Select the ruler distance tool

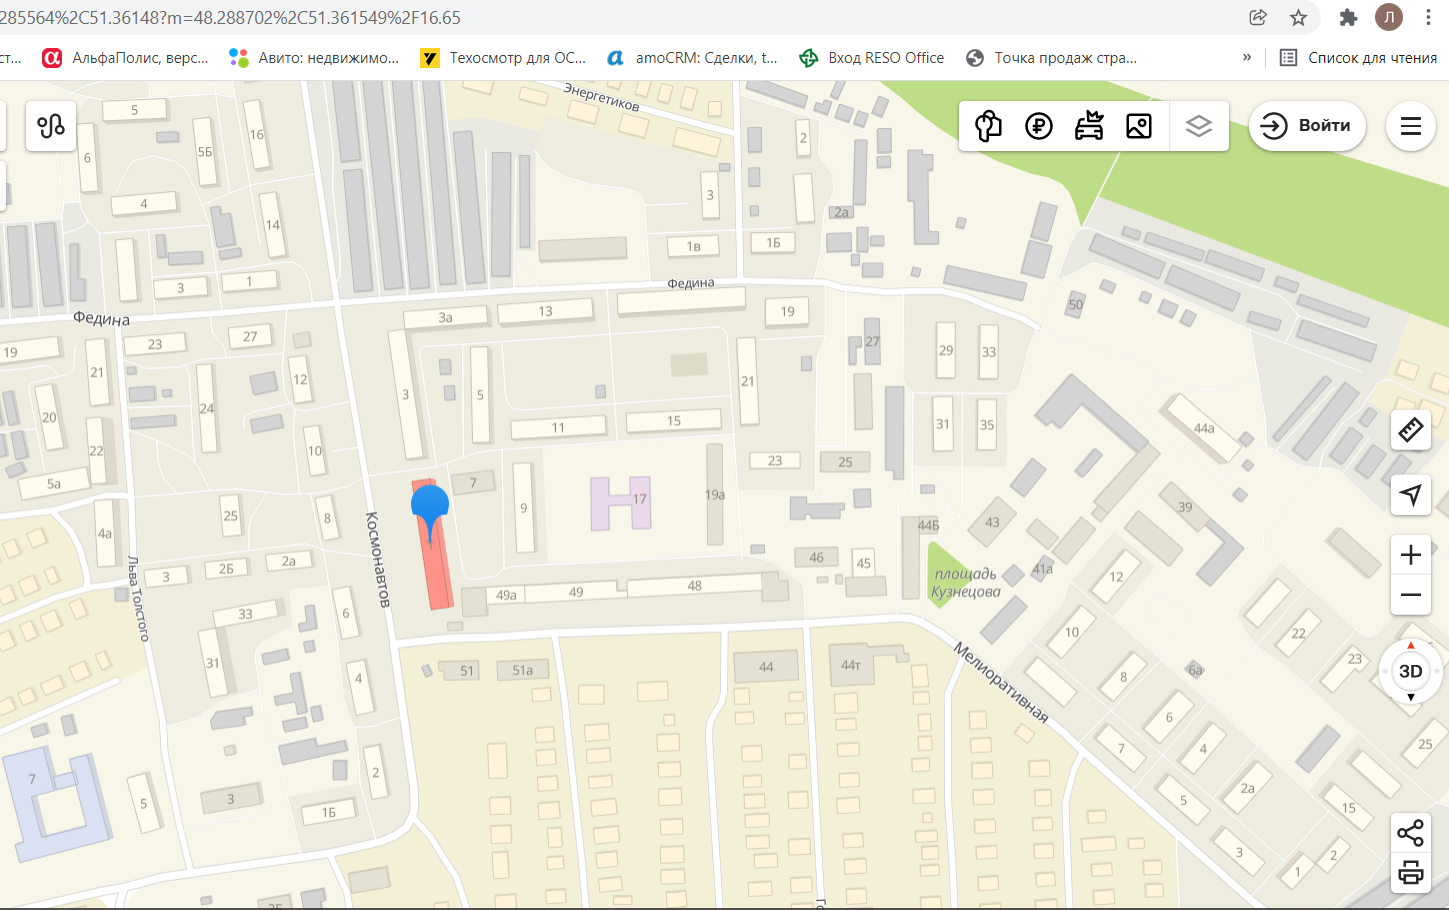tap(1411, 430)
